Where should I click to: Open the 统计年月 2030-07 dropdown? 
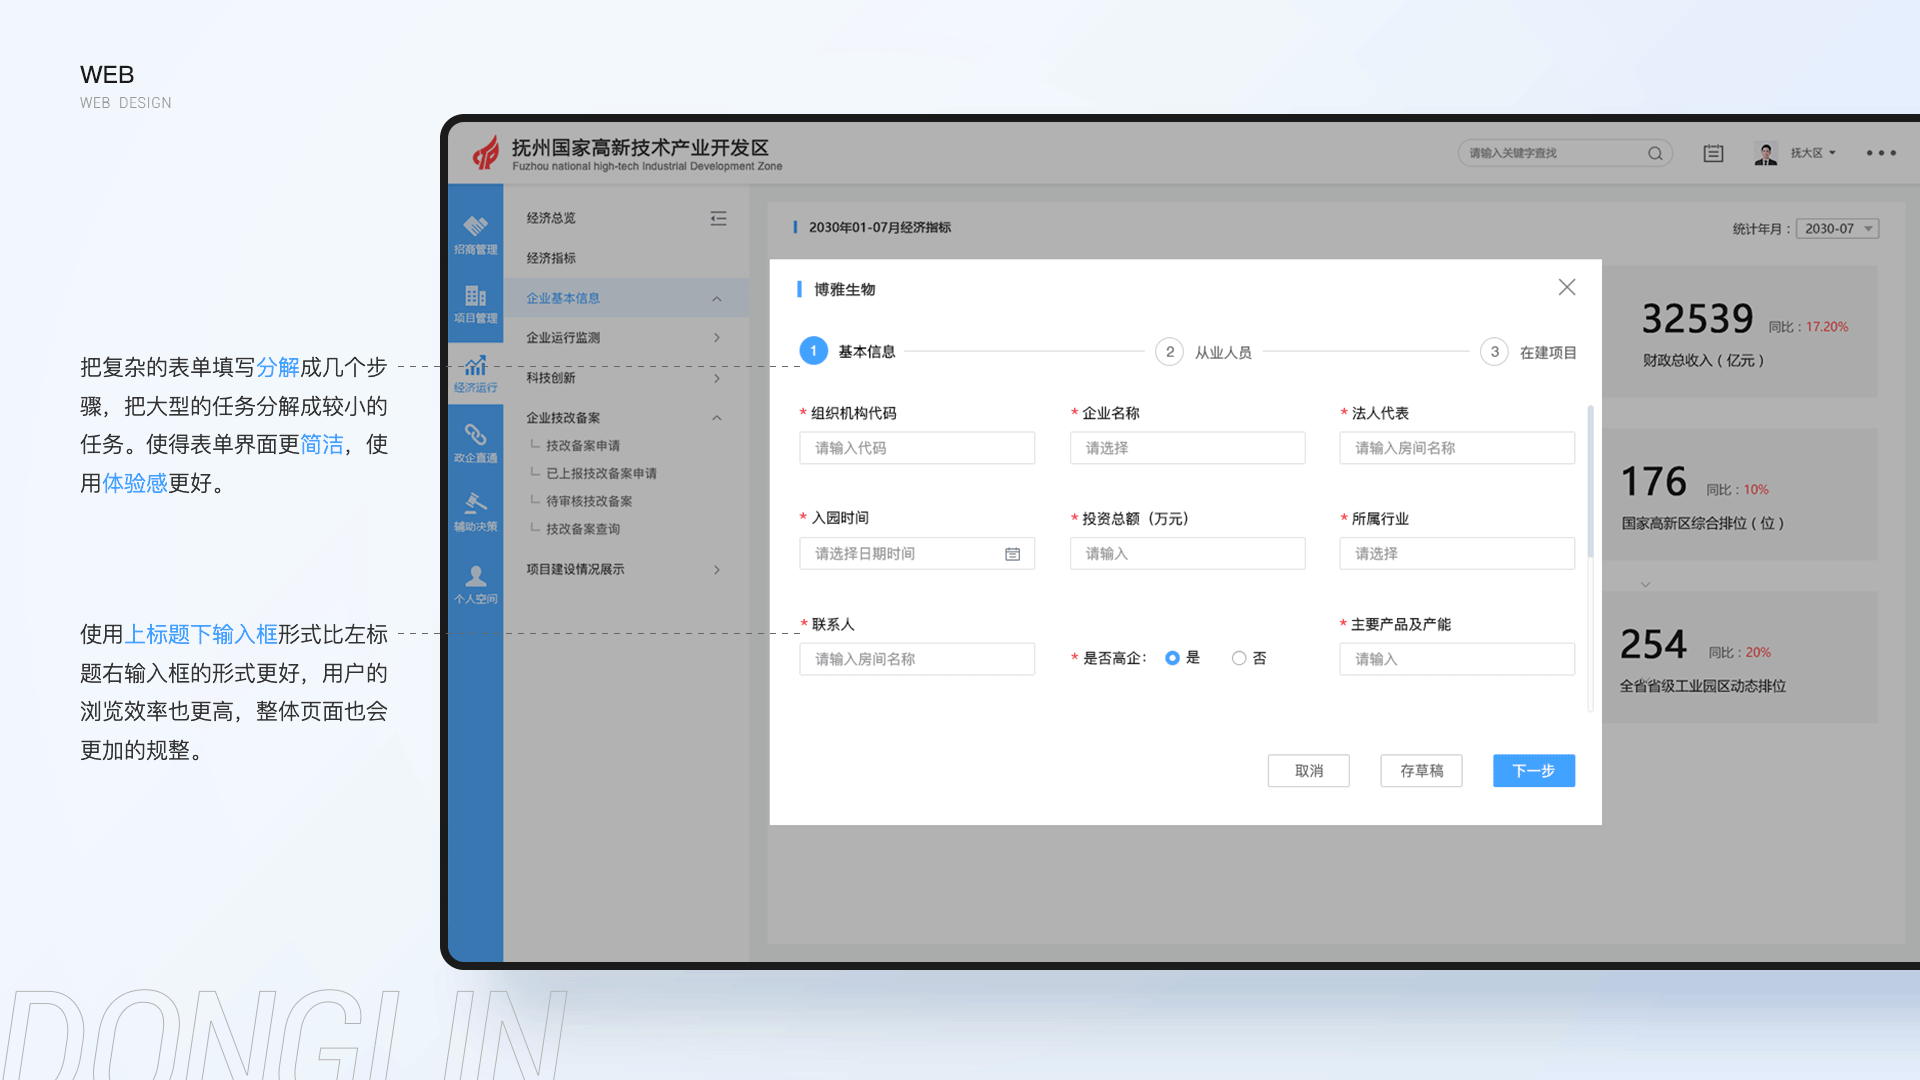(x=1837, y=228)
